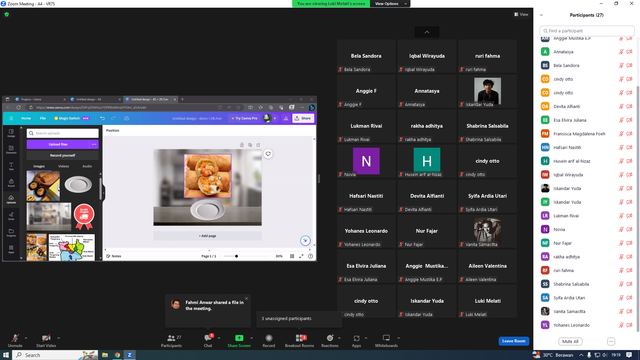The width and height of the screenshot is (640, 360).
Task: Click the Canva zoom slider handle
Action: (x=236, y=256)
